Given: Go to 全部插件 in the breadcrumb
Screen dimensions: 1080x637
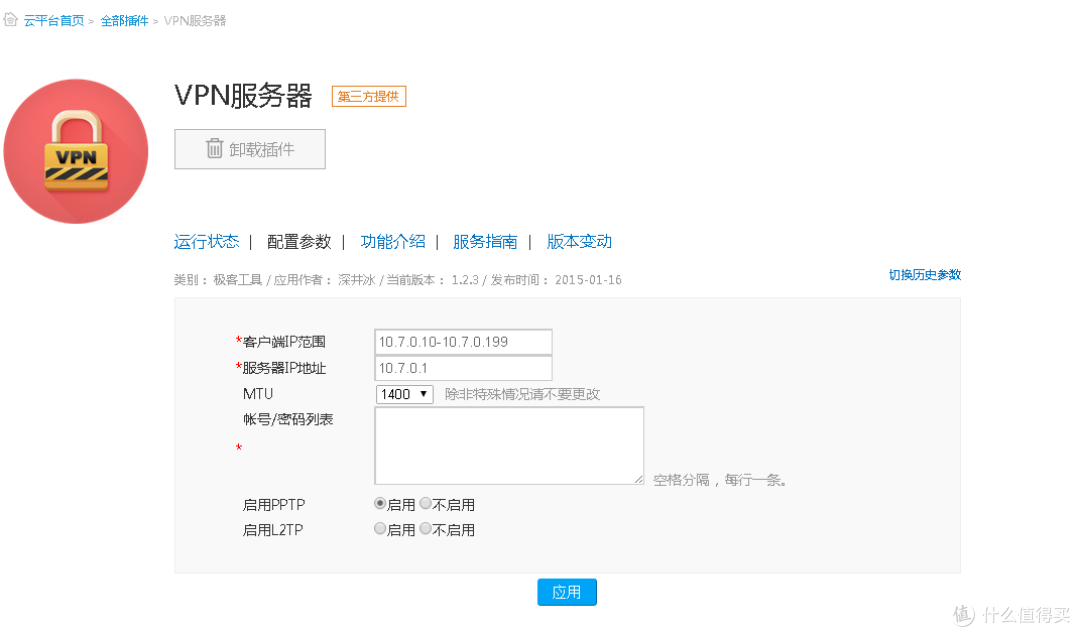Looking at the screenshot, I should point(125,21).
